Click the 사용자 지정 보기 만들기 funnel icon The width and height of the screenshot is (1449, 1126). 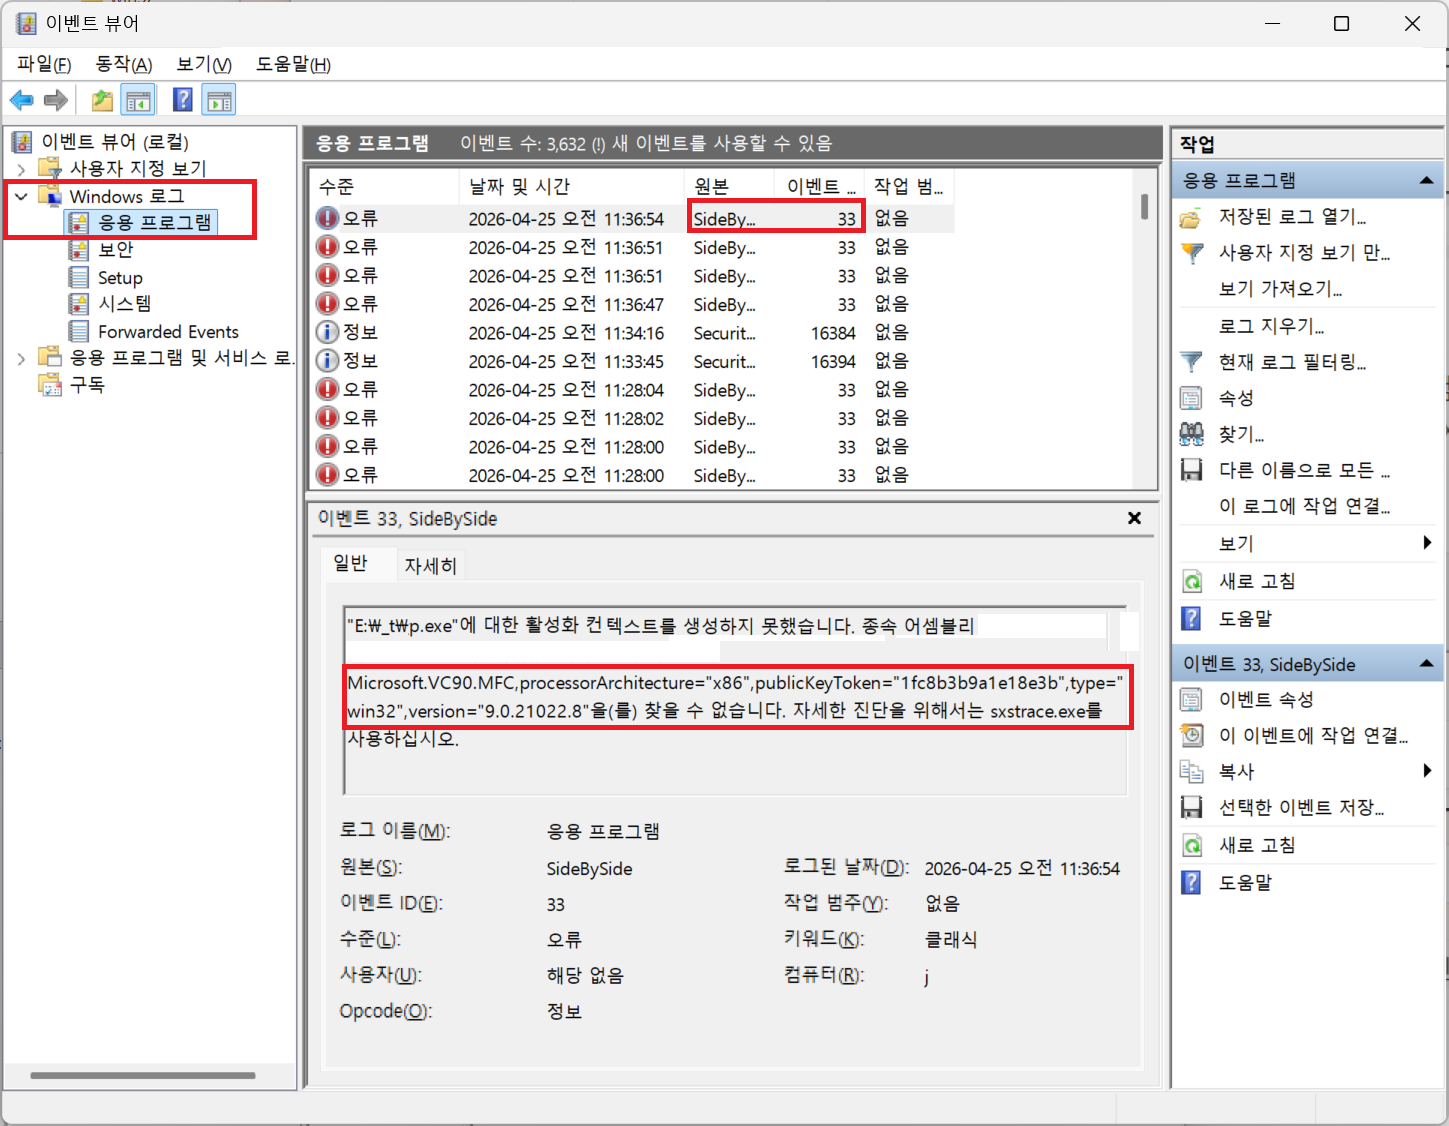click(x=1191, y=253)
